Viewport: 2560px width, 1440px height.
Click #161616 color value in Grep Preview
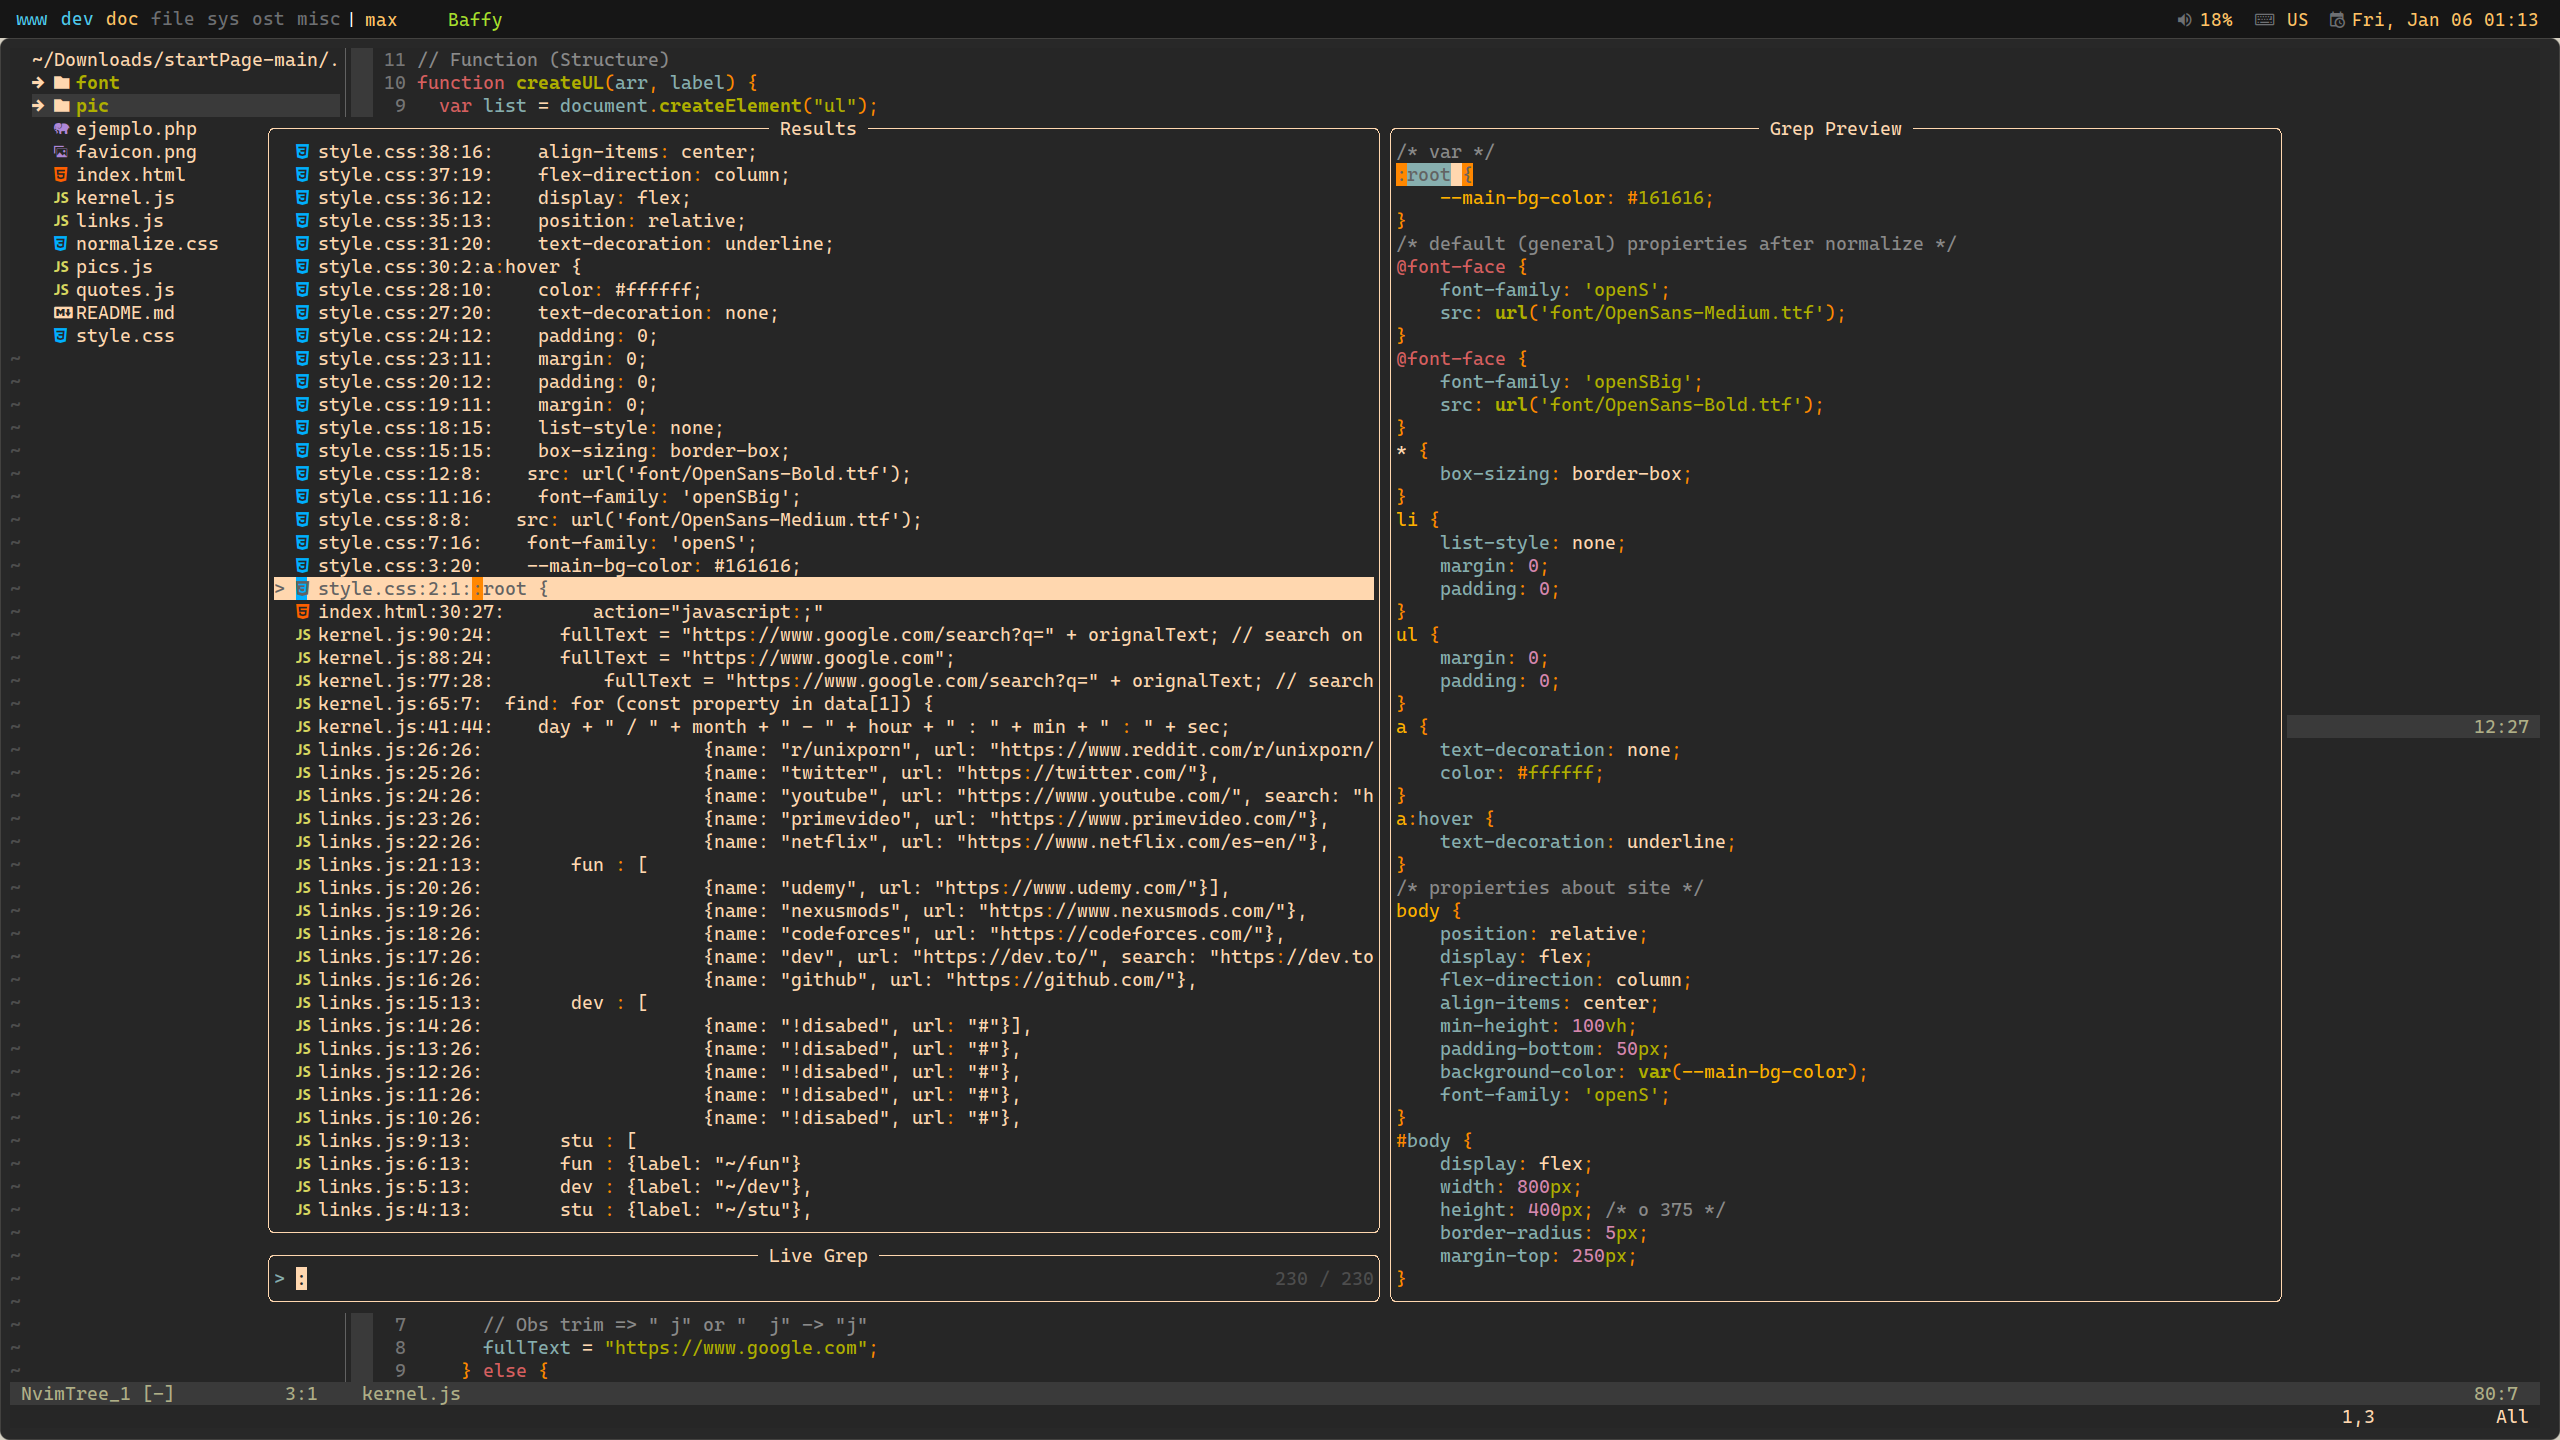(1665, 198)
